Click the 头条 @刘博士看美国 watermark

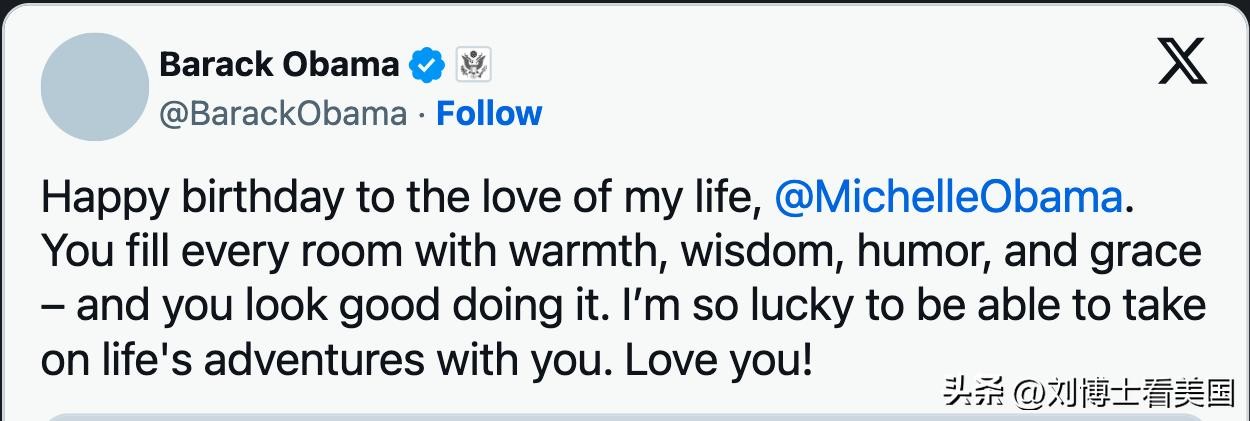(1088, 393)
